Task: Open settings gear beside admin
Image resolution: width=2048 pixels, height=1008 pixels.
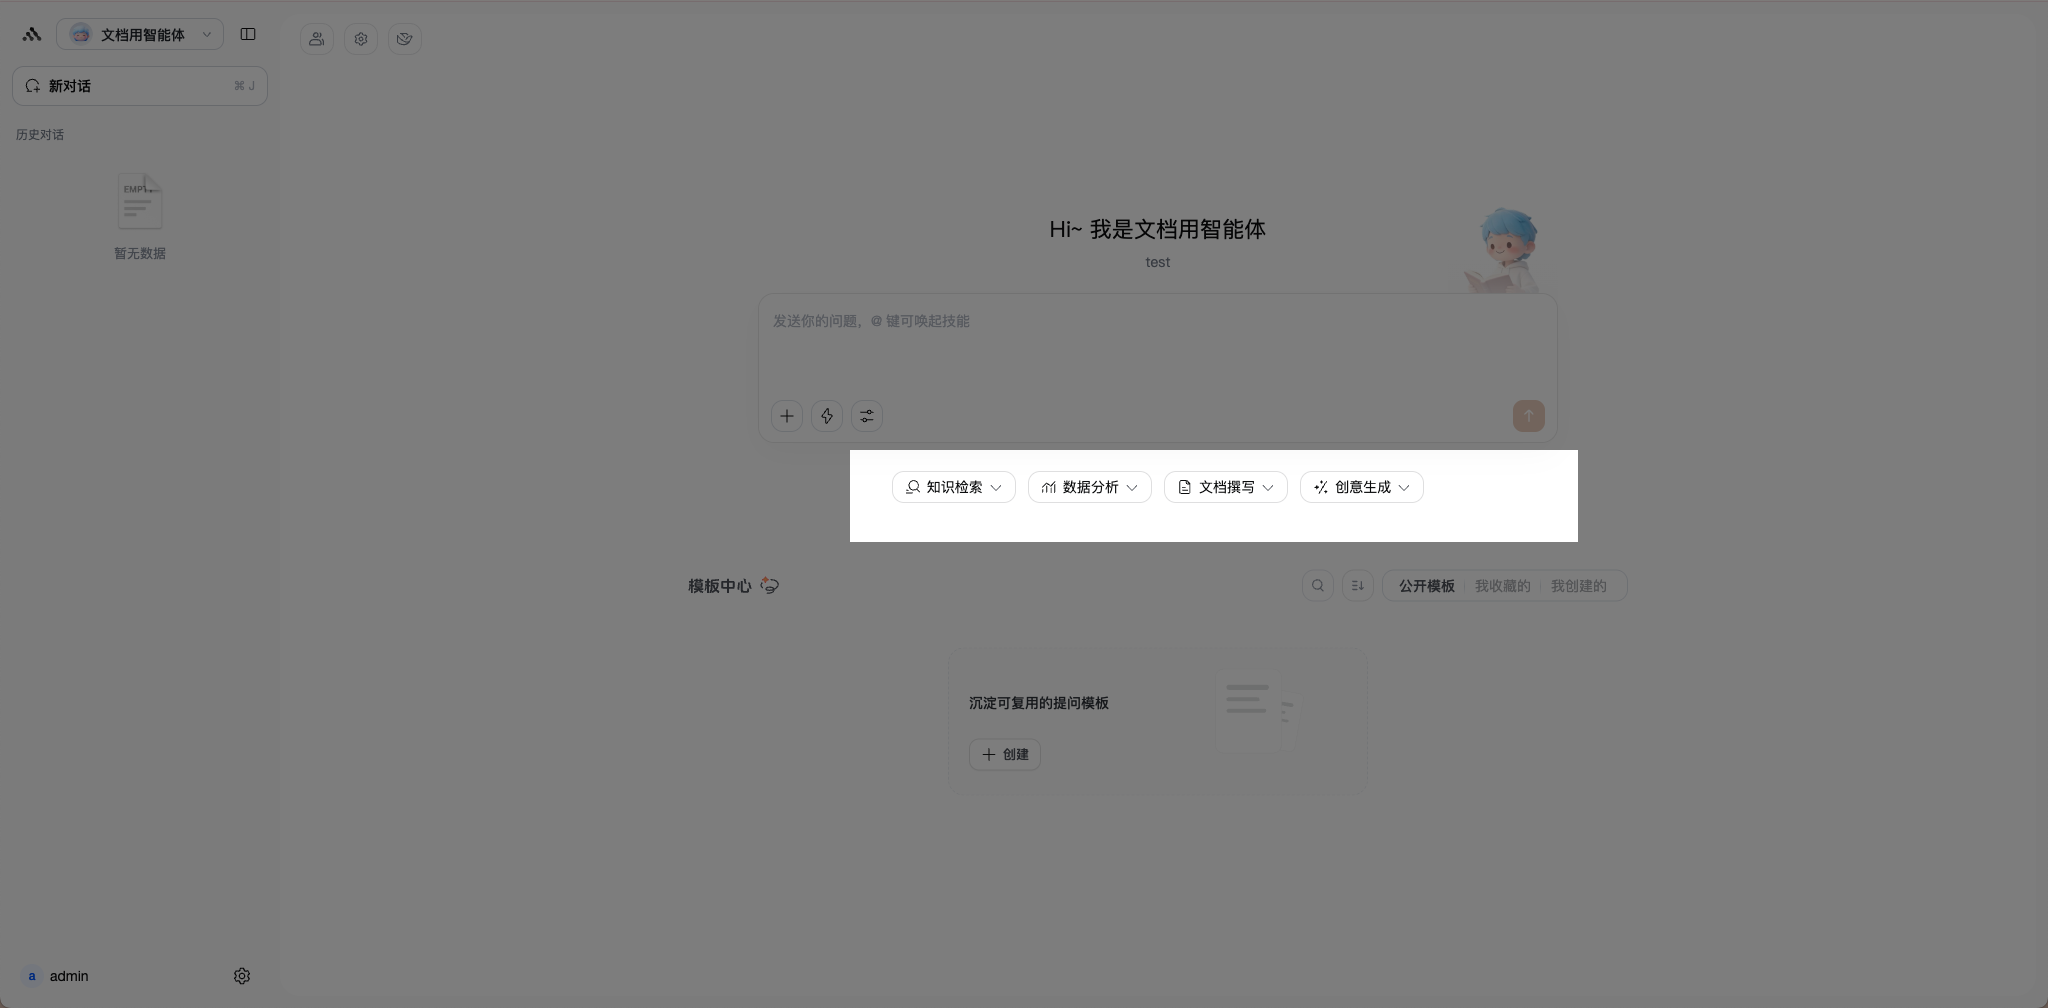Action: [242, 976]
